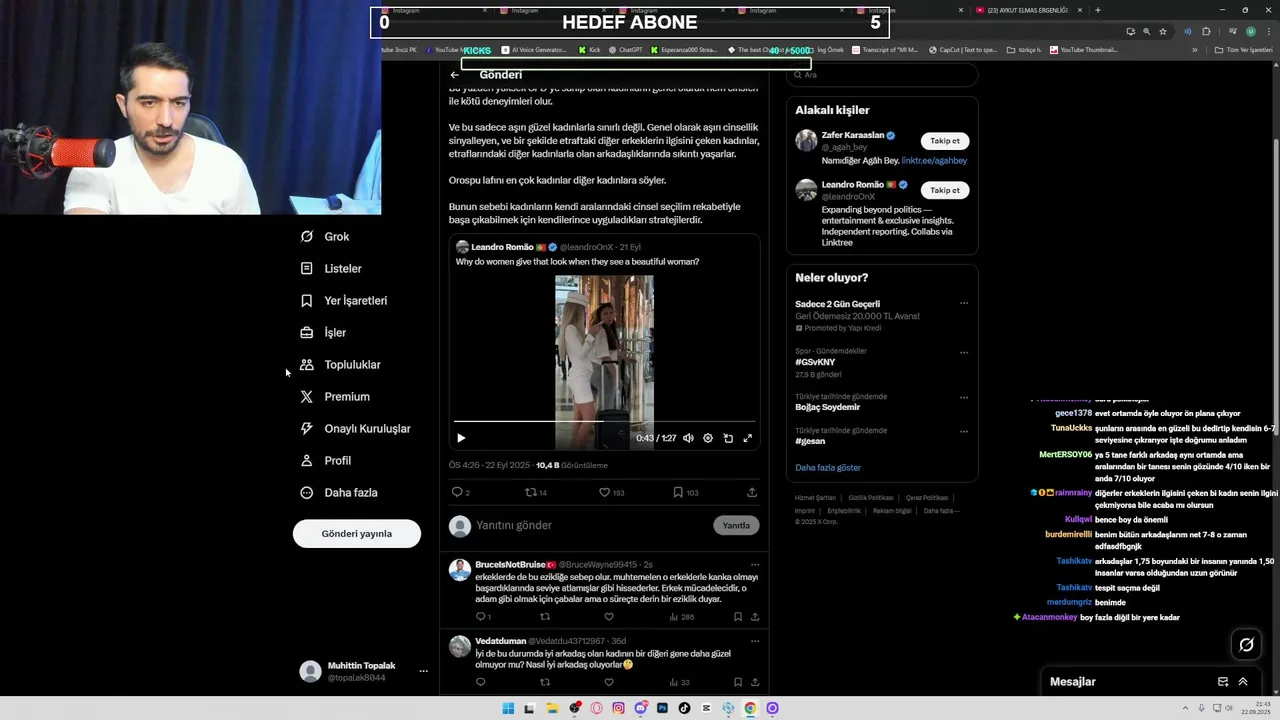Open the CapCut bookmark
The image size is (1280, 720).
(x=964, y=50)
